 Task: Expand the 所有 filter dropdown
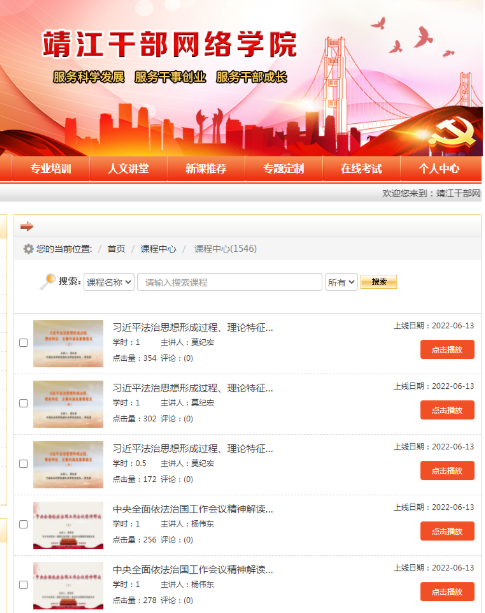pyautogui.click(x=341, y=282)
